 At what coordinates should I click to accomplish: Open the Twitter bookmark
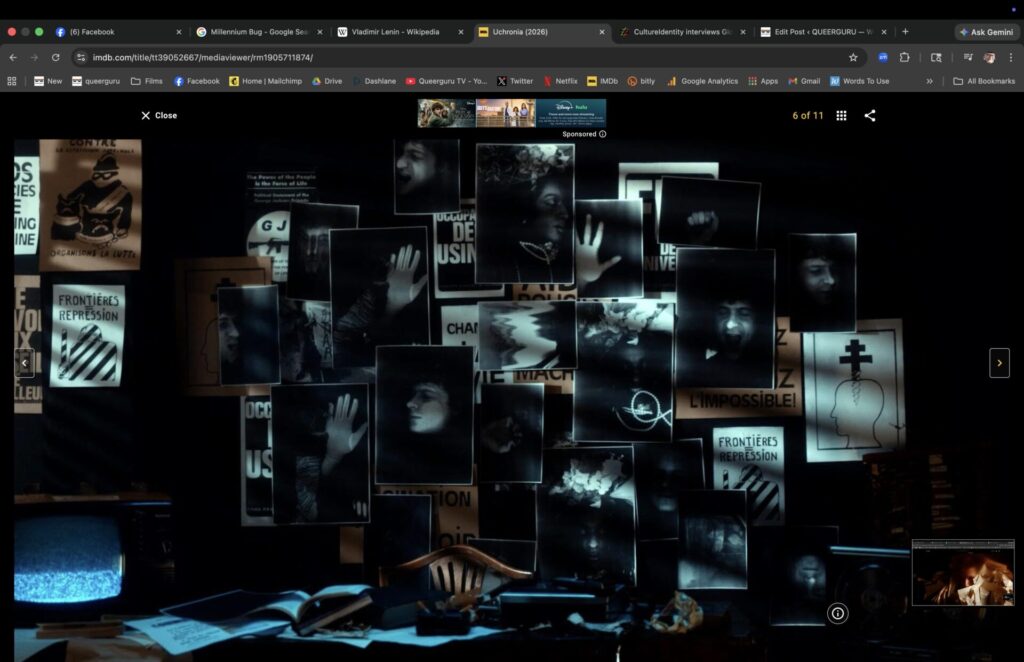tap(515, 81)
